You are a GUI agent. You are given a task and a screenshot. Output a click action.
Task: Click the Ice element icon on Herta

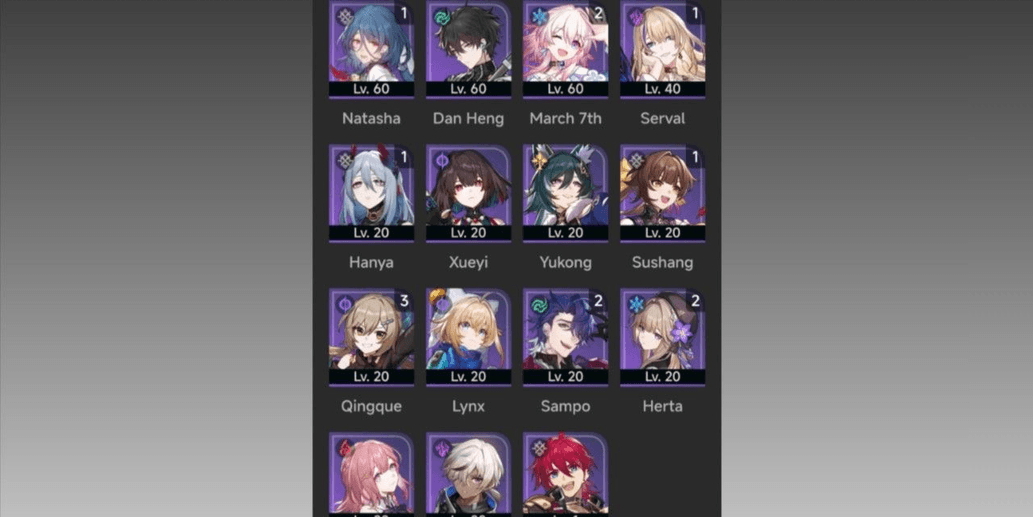click(x=637, y=305)
